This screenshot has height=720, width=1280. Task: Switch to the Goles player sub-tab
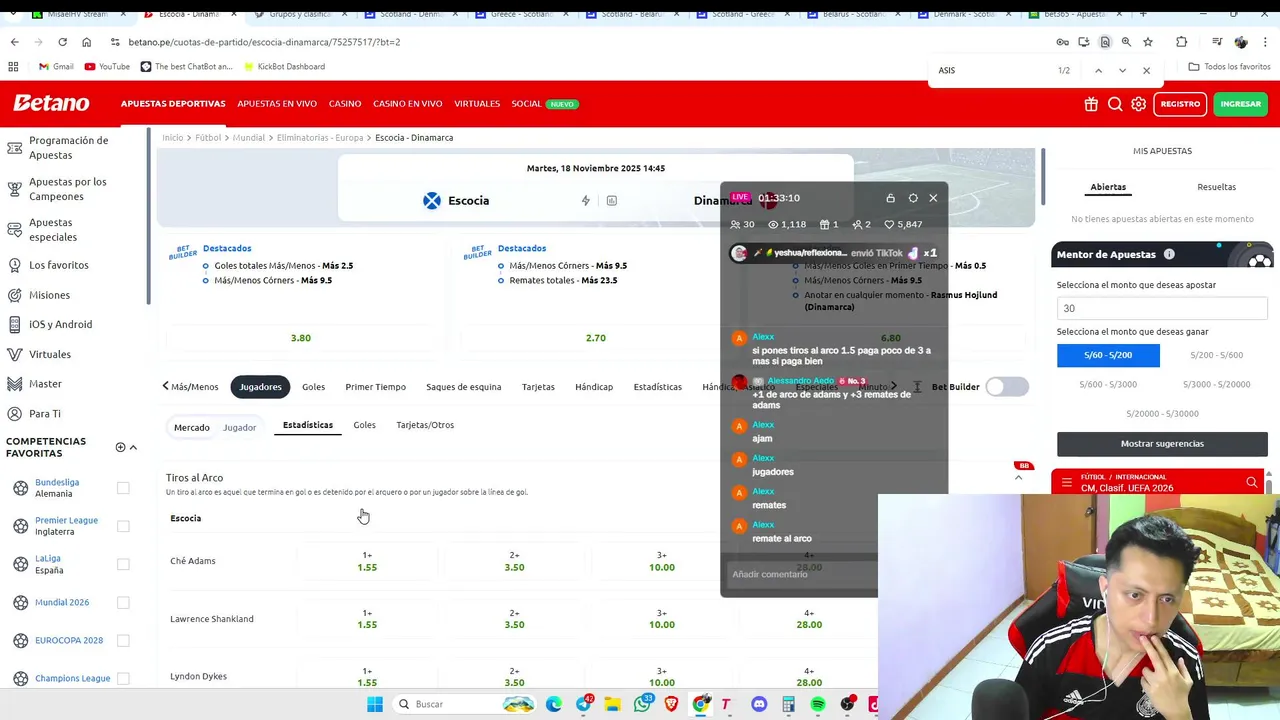[364, 425]
